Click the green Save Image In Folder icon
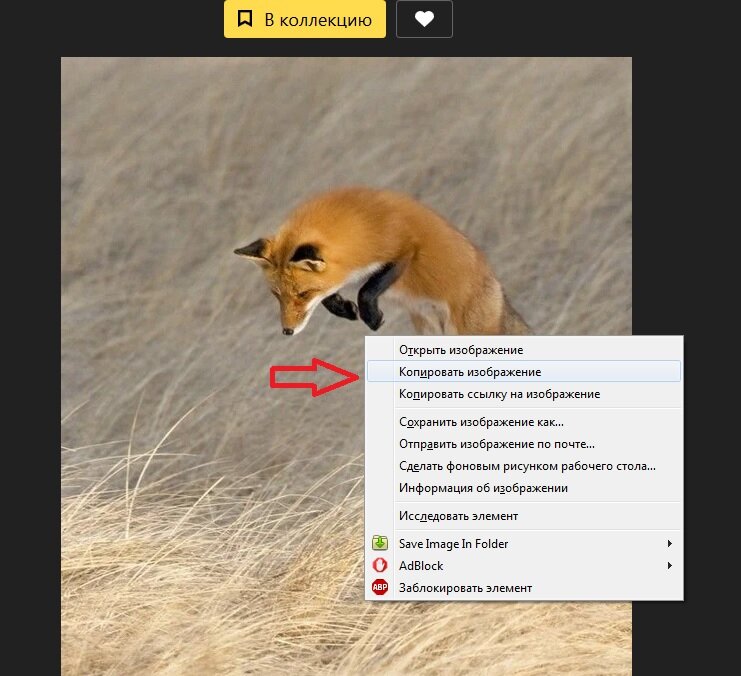This screenshot has height=676, width=741. [380, 543]
